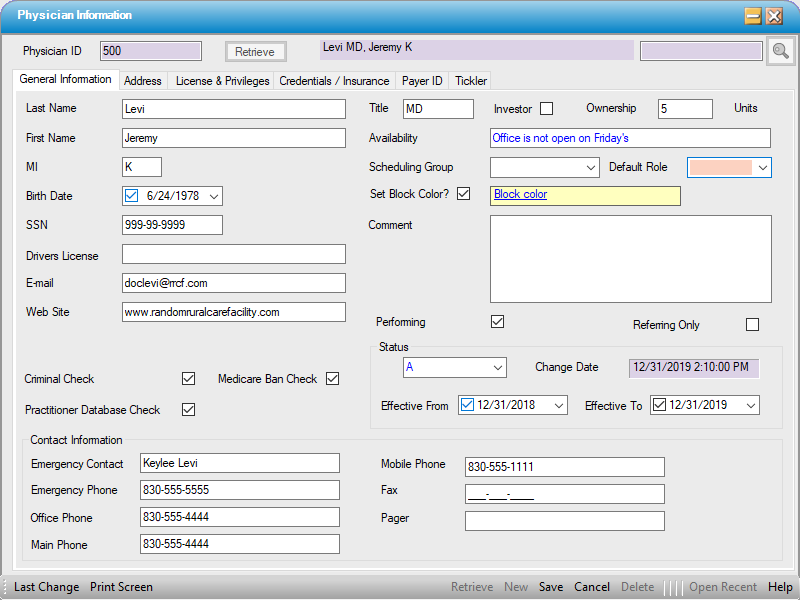The width and height of the screenshot is (800, 600).
Task: Toggle the Investor checkbox
Action: (x=546, y=109)
